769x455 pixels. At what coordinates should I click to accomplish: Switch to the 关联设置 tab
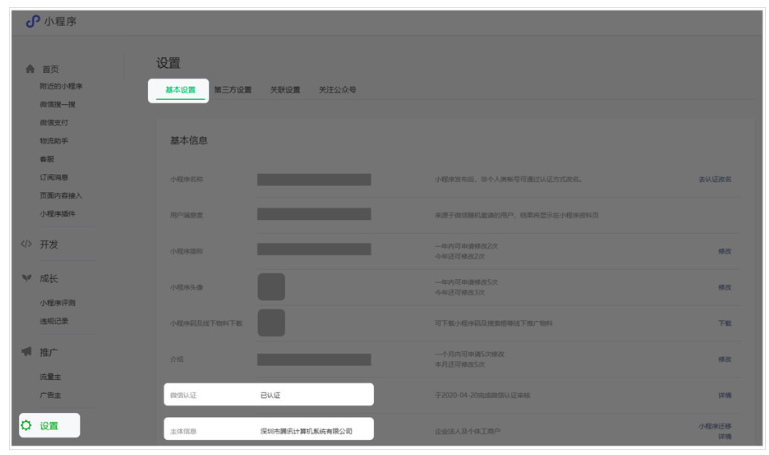[x=284, y=90]
